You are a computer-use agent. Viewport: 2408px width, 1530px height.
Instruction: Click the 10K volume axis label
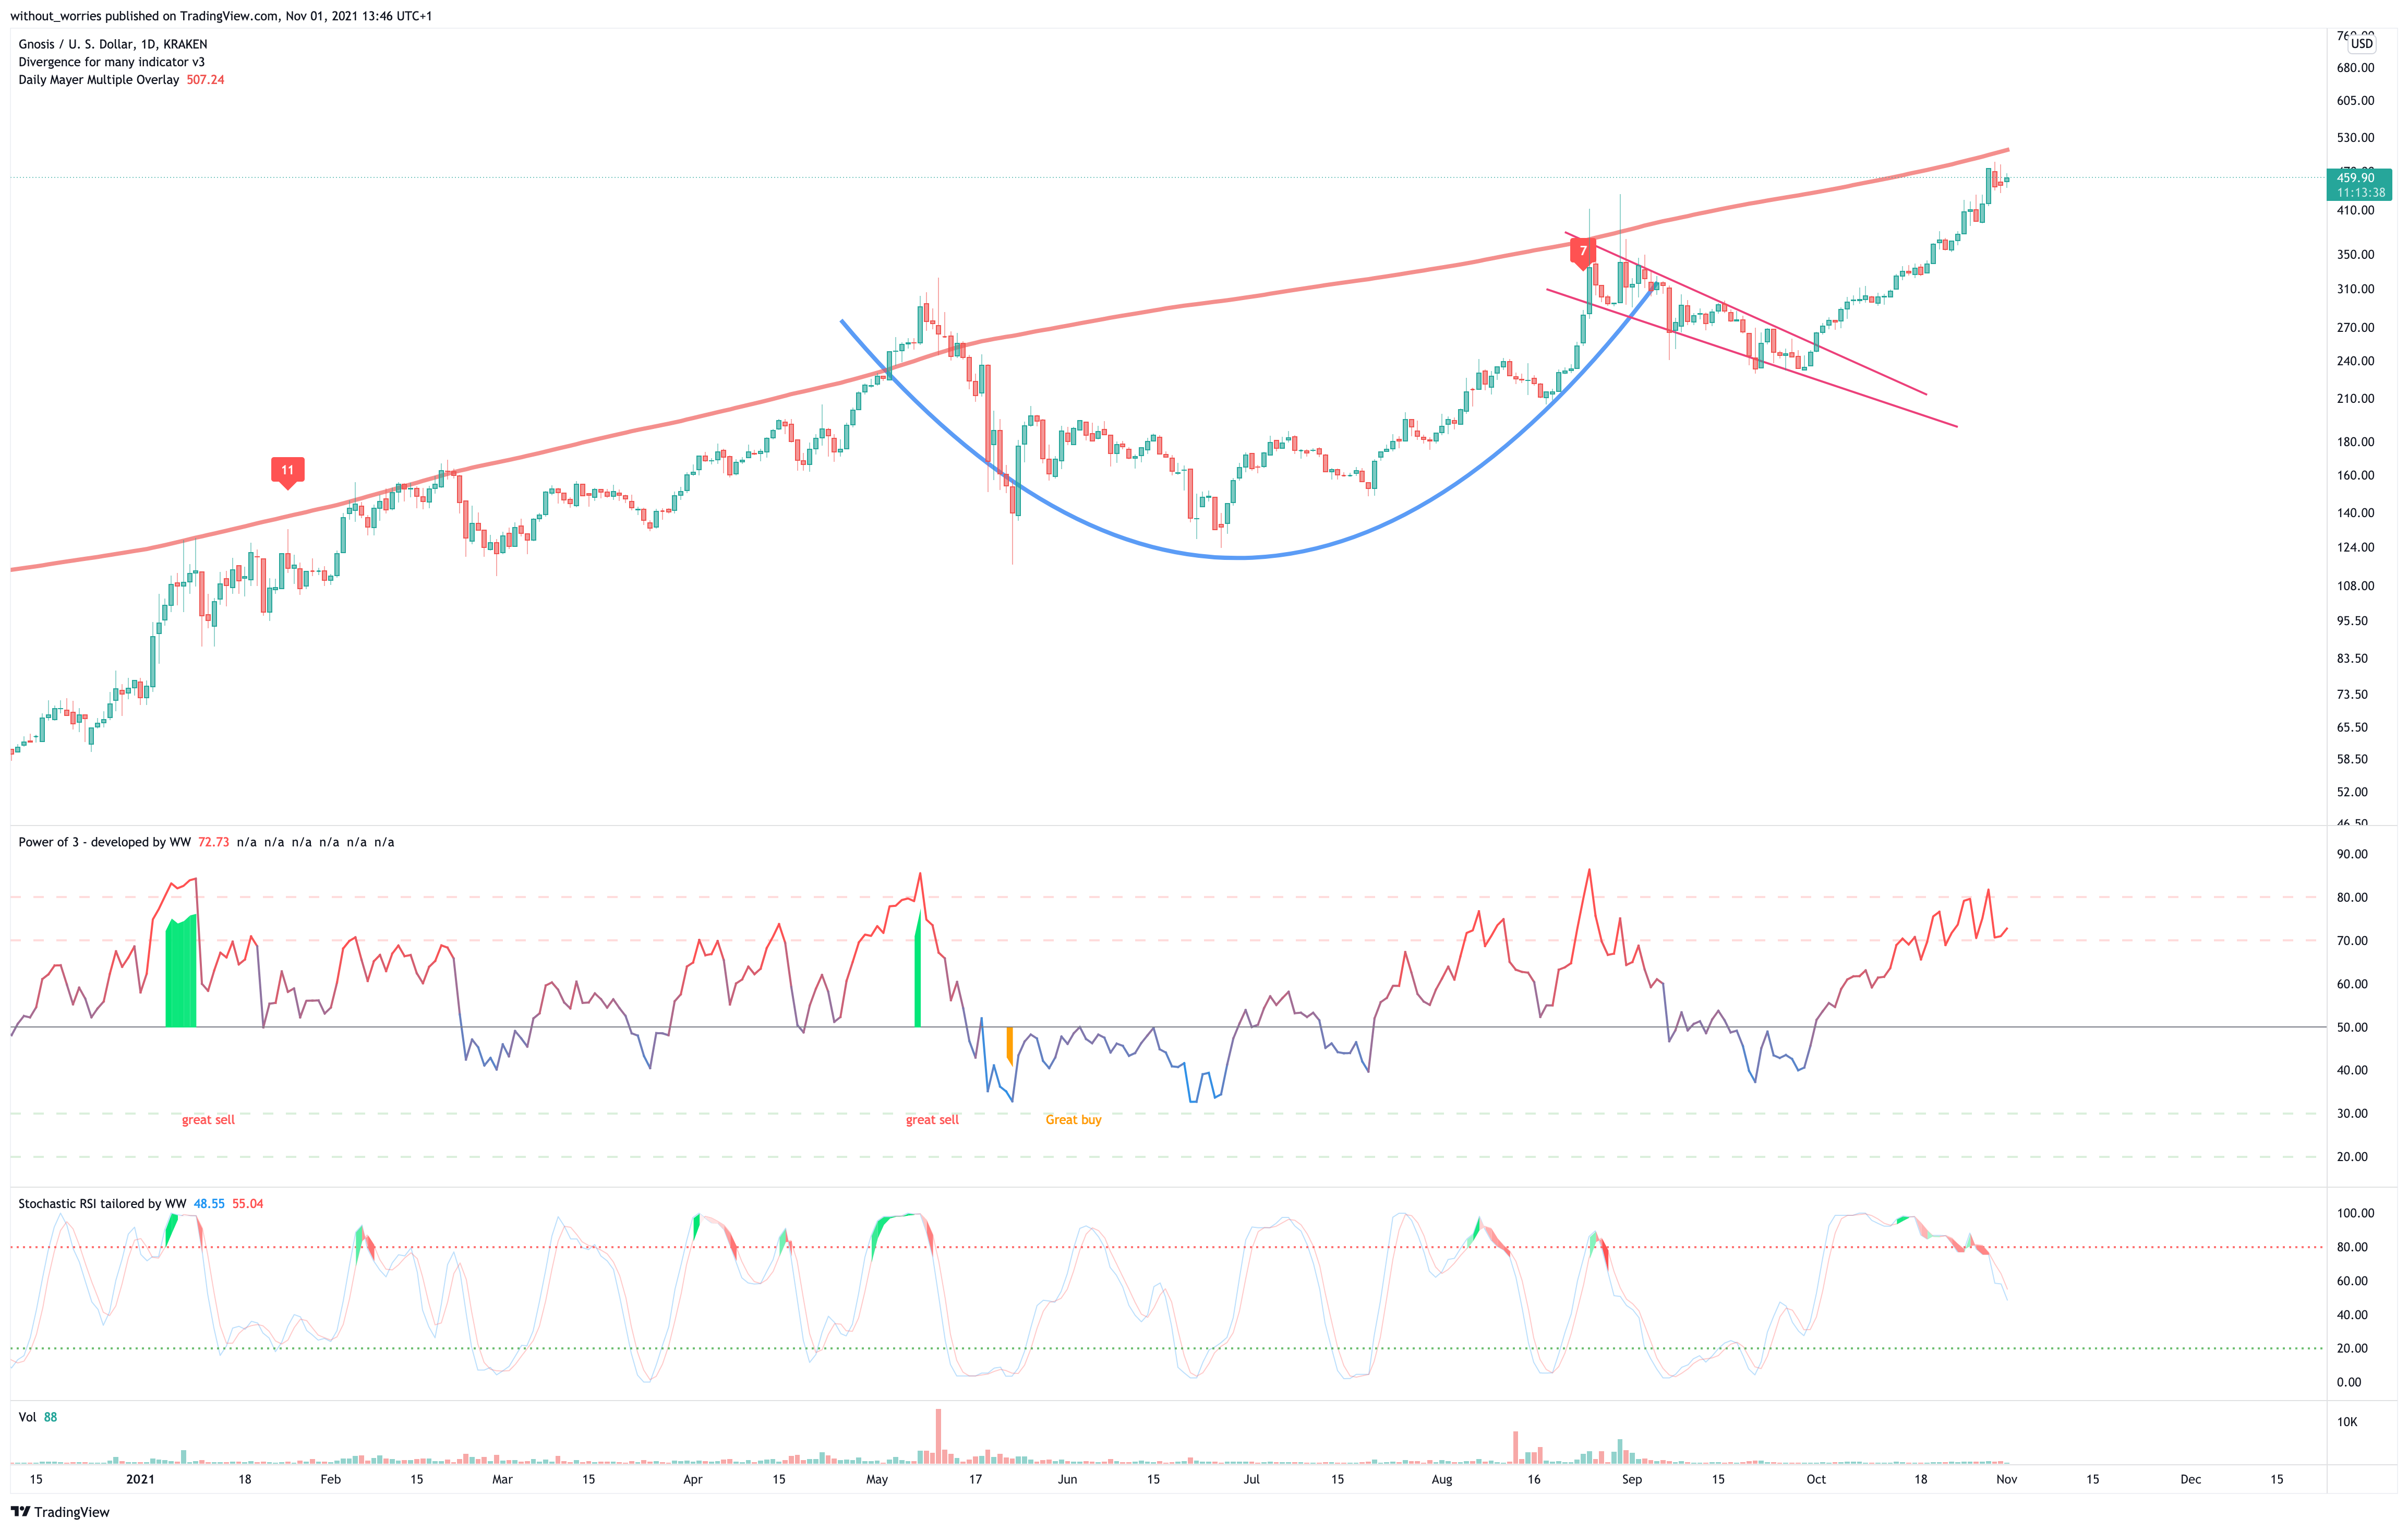tap(2347, 1421)
